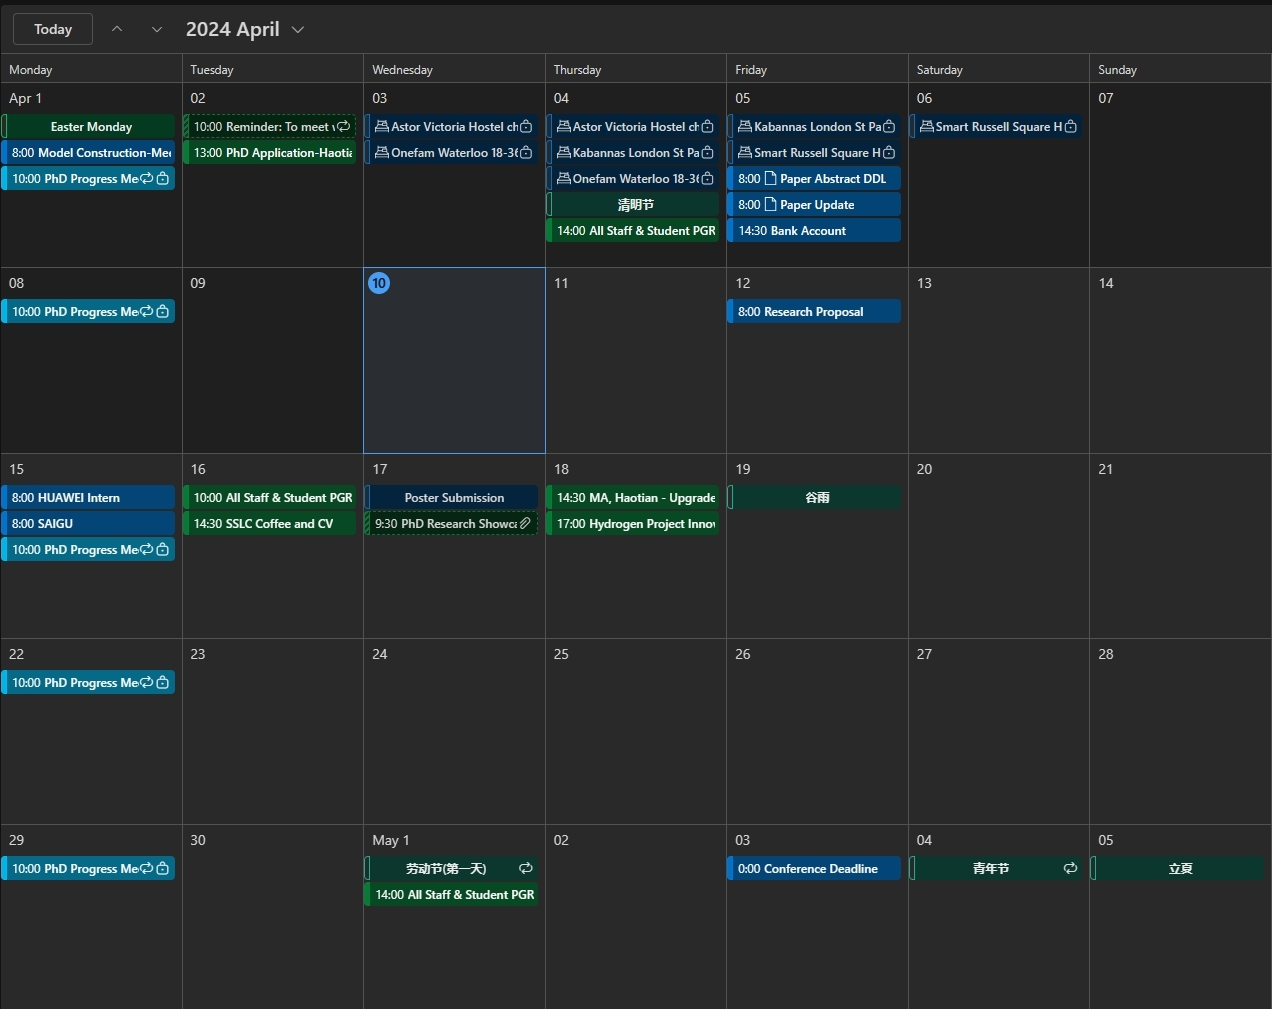Screen dimensions: 1272x1009
Task: Click document icon on Paper Update event
Action: coord(770,205)
